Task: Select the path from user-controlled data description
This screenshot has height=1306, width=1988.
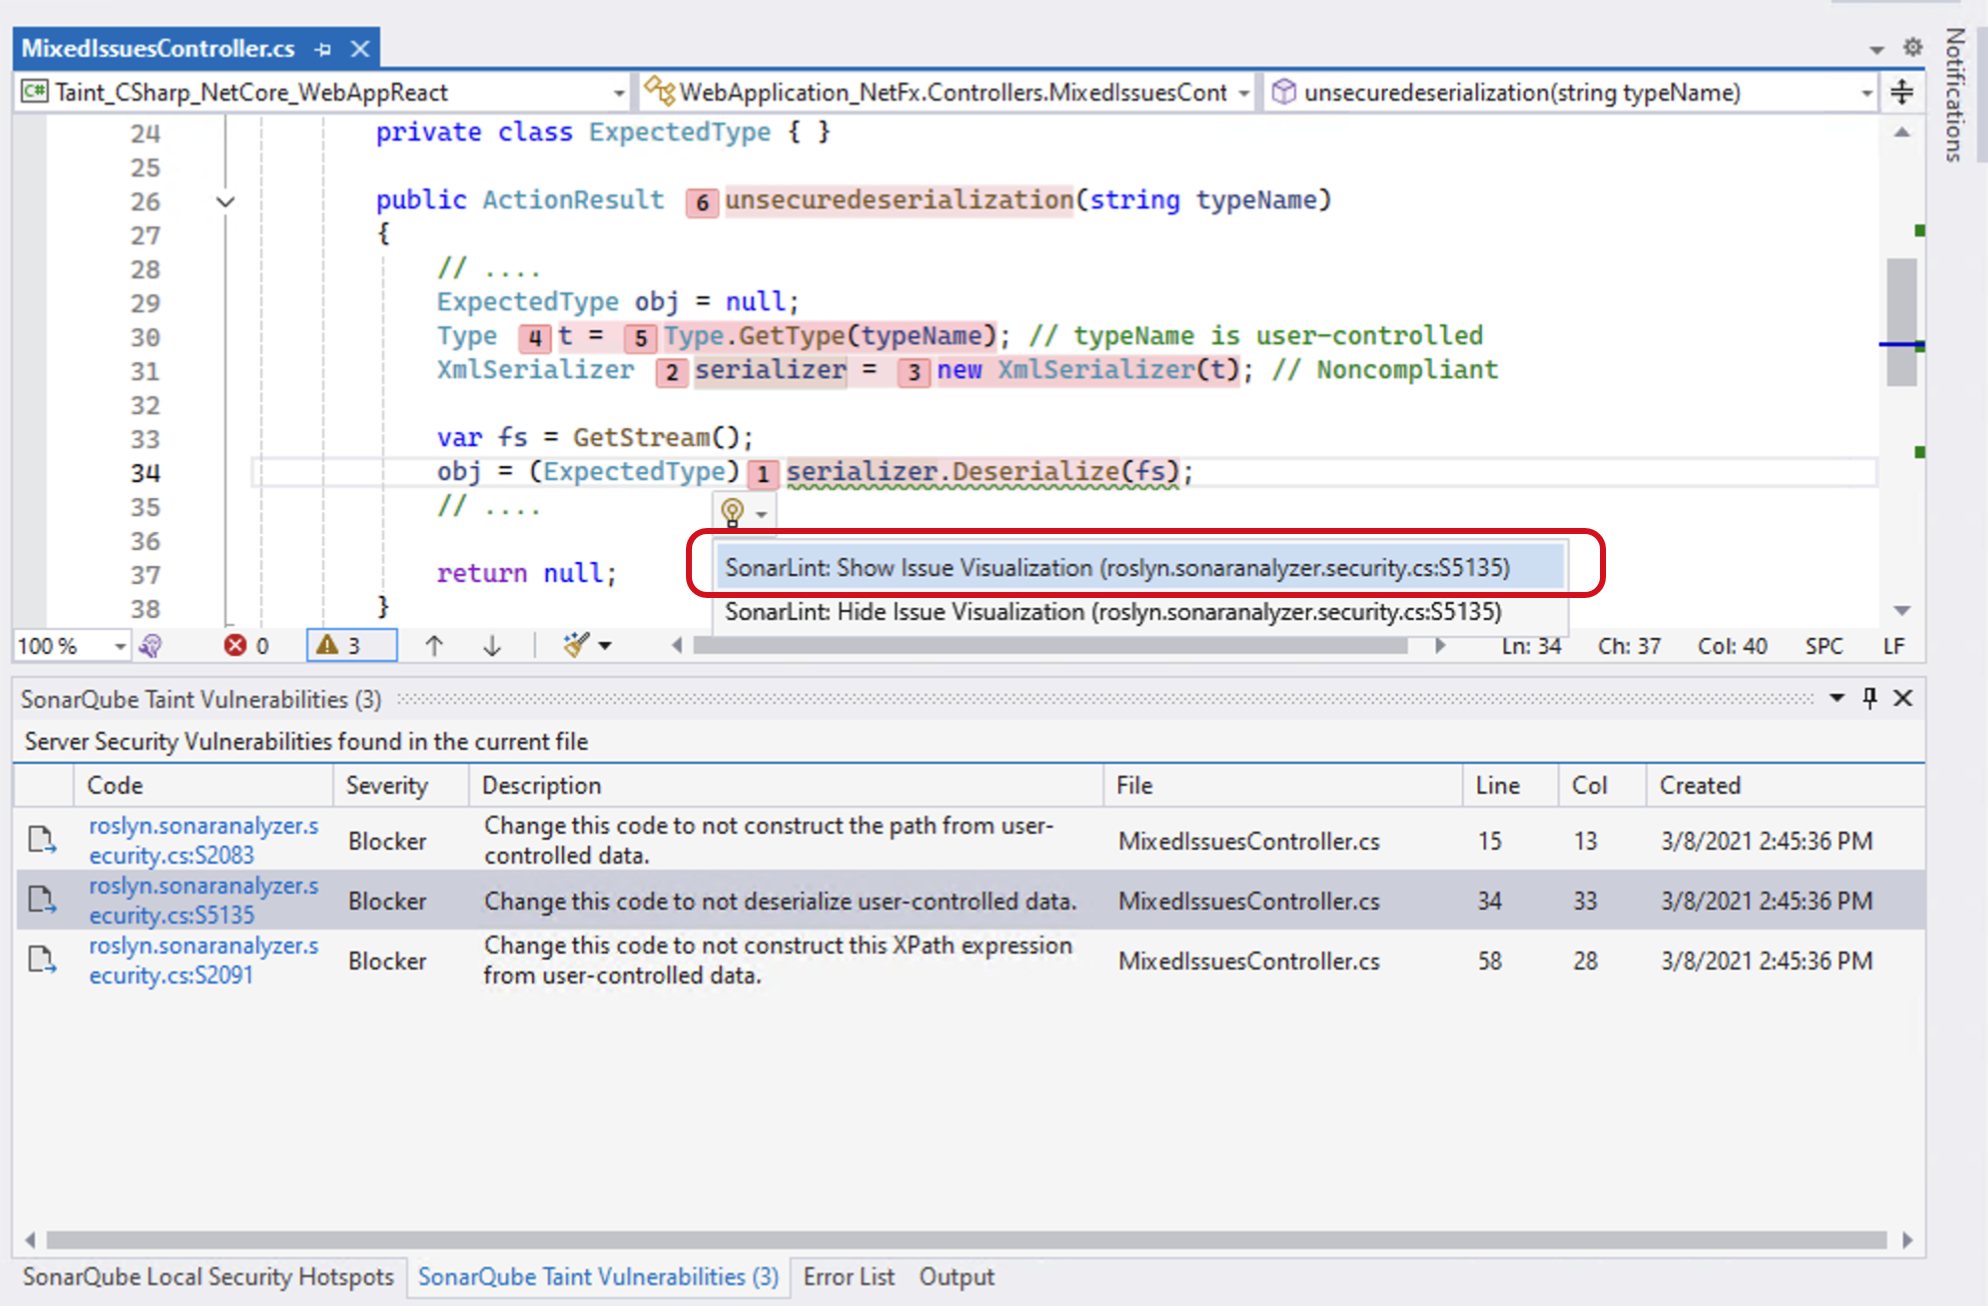Action: tap(769, 841)
